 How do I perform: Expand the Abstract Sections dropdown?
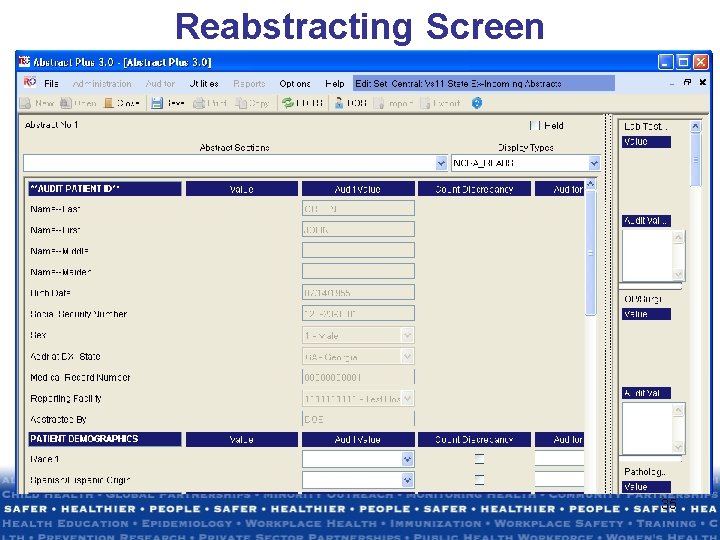click(441, 163)
